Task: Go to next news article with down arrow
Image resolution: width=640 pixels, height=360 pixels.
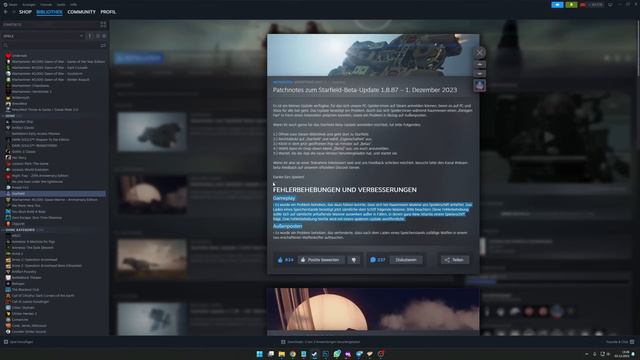Action: (x=480, y=73)
